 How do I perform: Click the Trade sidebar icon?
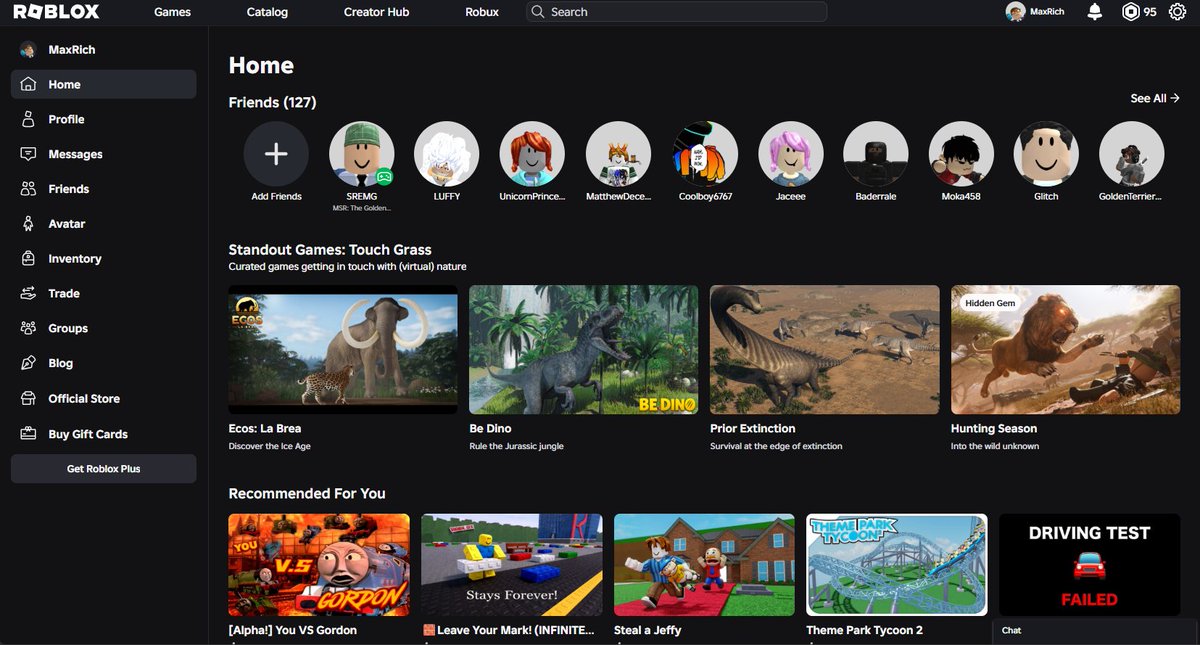coord(28,293)
